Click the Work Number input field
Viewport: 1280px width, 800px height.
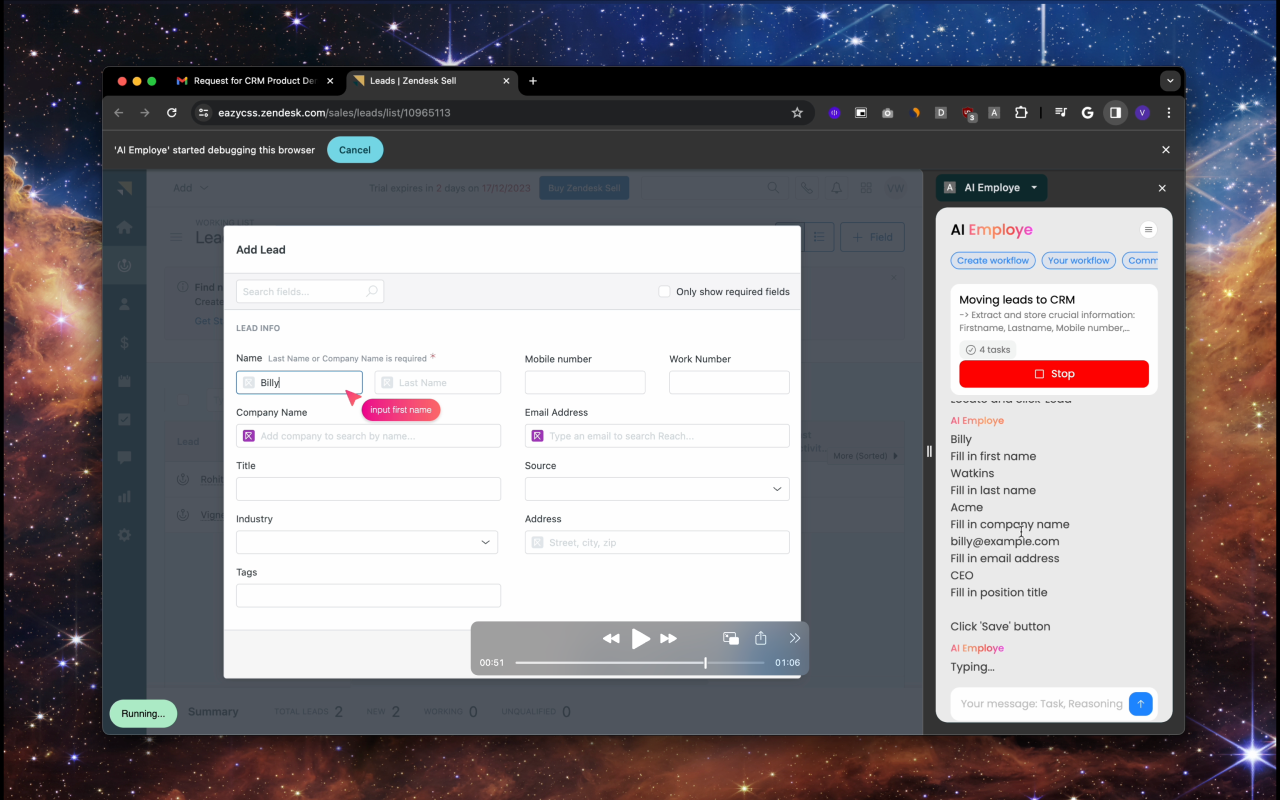[729, 382]
